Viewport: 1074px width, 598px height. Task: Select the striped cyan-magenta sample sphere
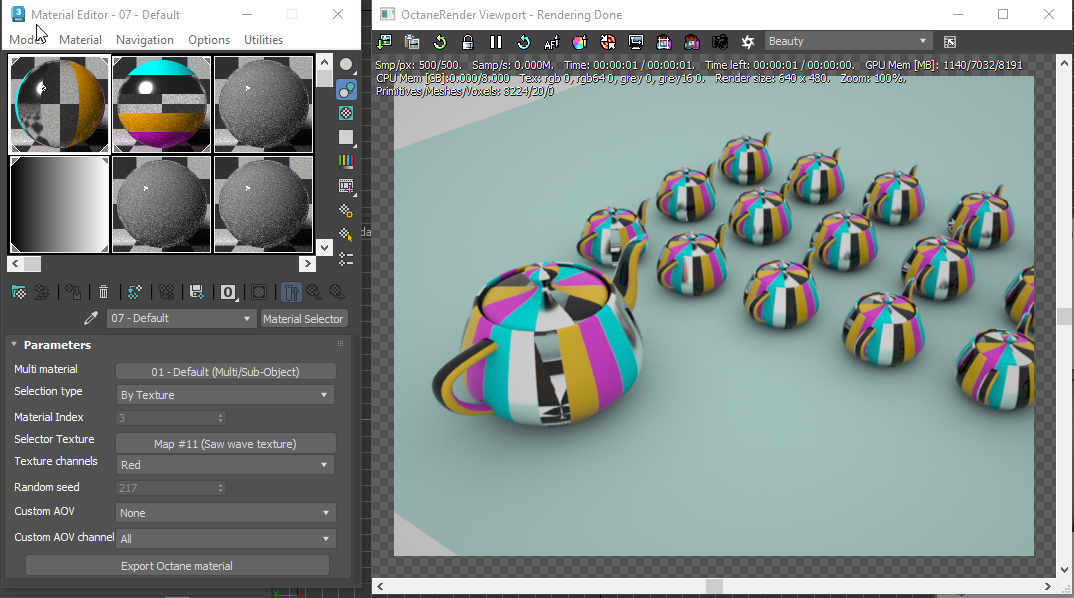click(161, 104)
